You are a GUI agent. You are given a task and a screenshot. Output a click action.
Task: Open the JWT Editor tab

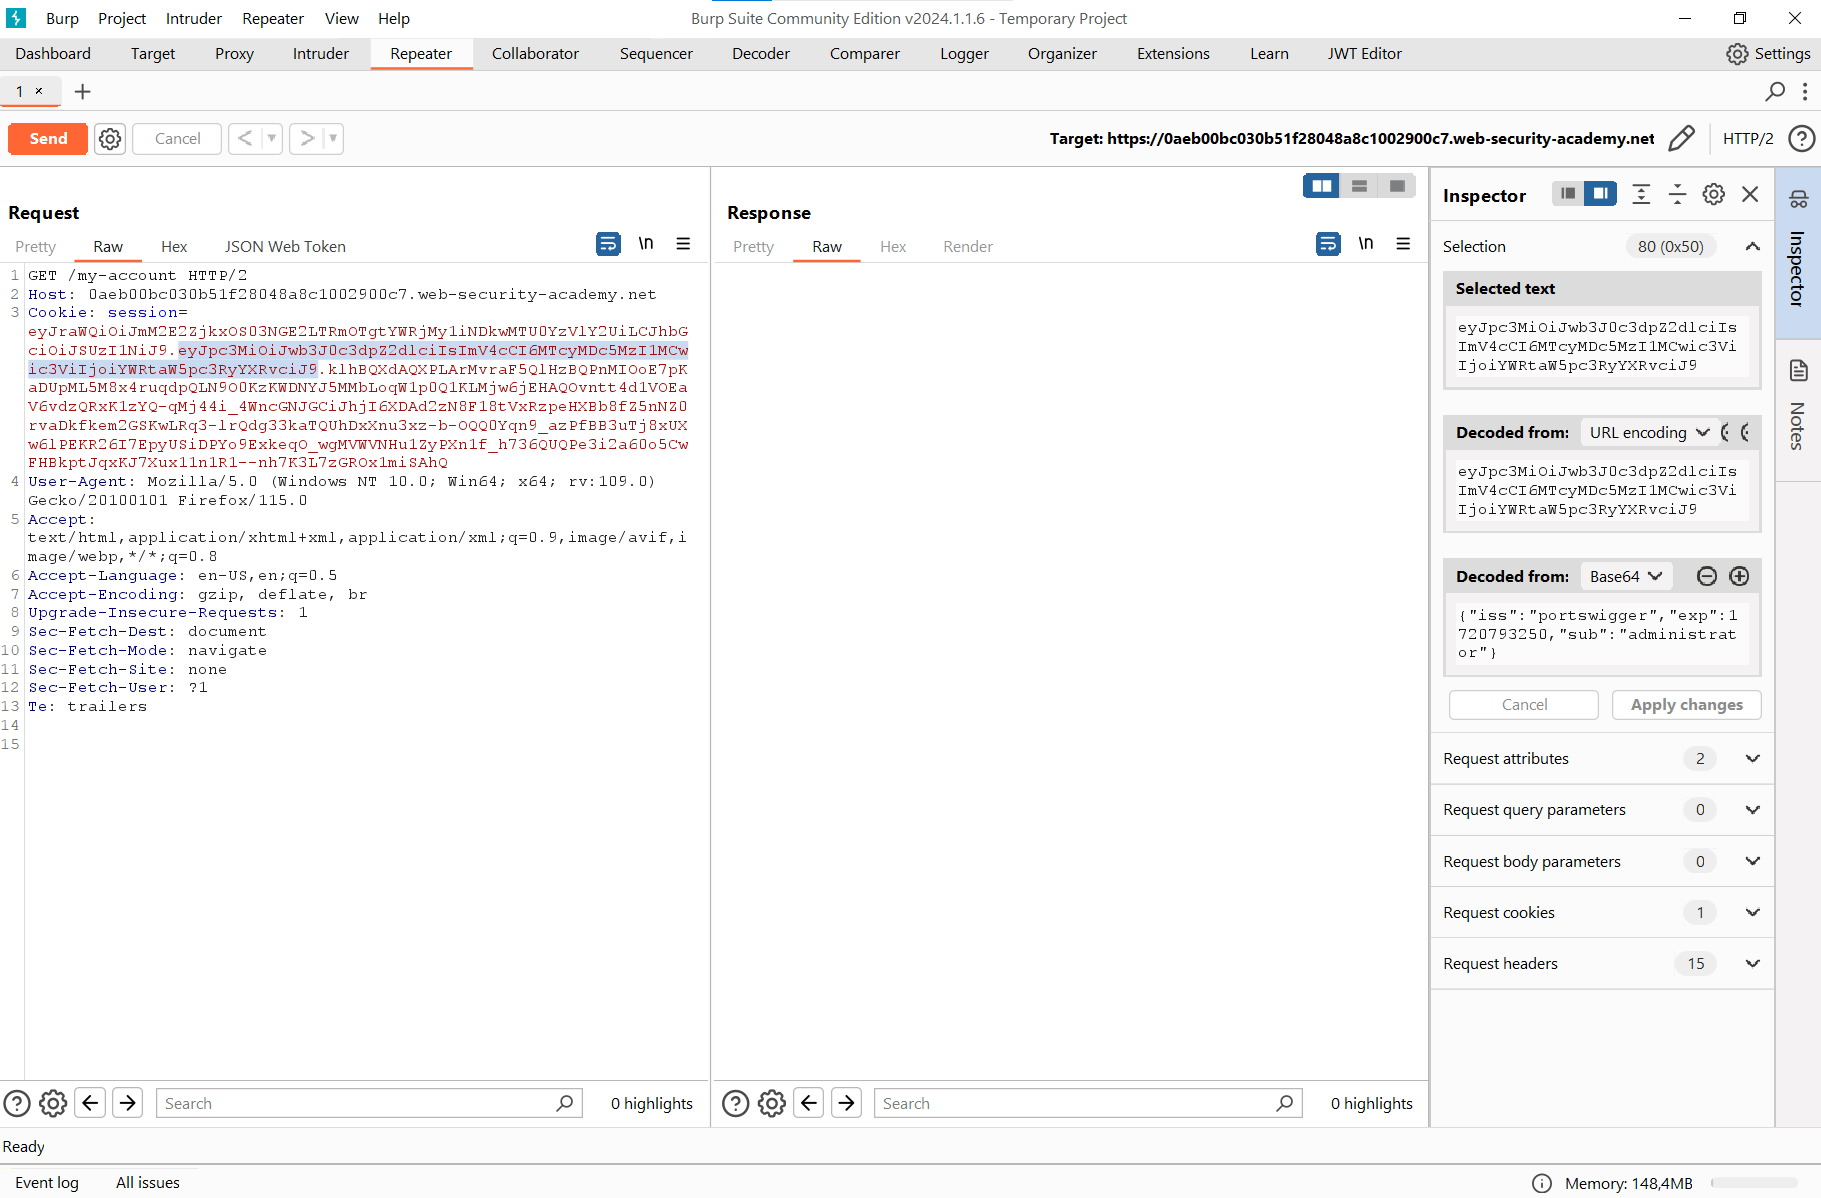click(x=1365, y=54)
